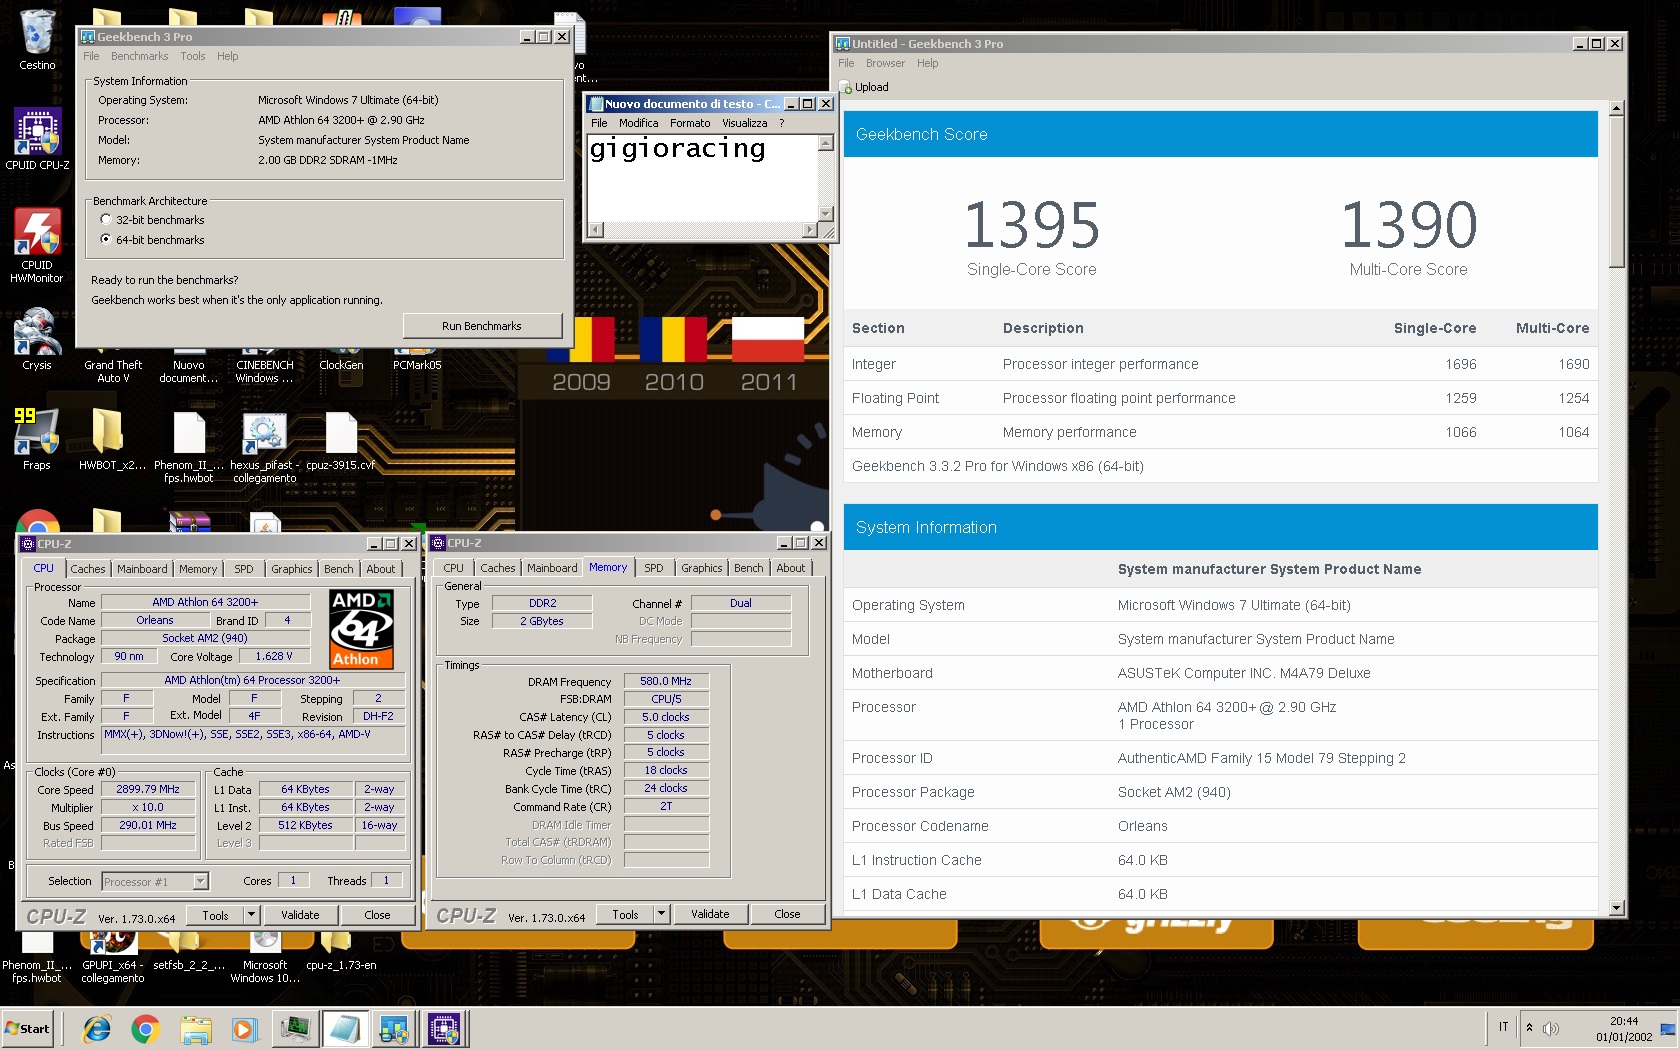This screenshot has width=1680, height=1050.
Task: Open Tools menu in Geekbench 3 Pro
Action: click(x=192, y=57)
